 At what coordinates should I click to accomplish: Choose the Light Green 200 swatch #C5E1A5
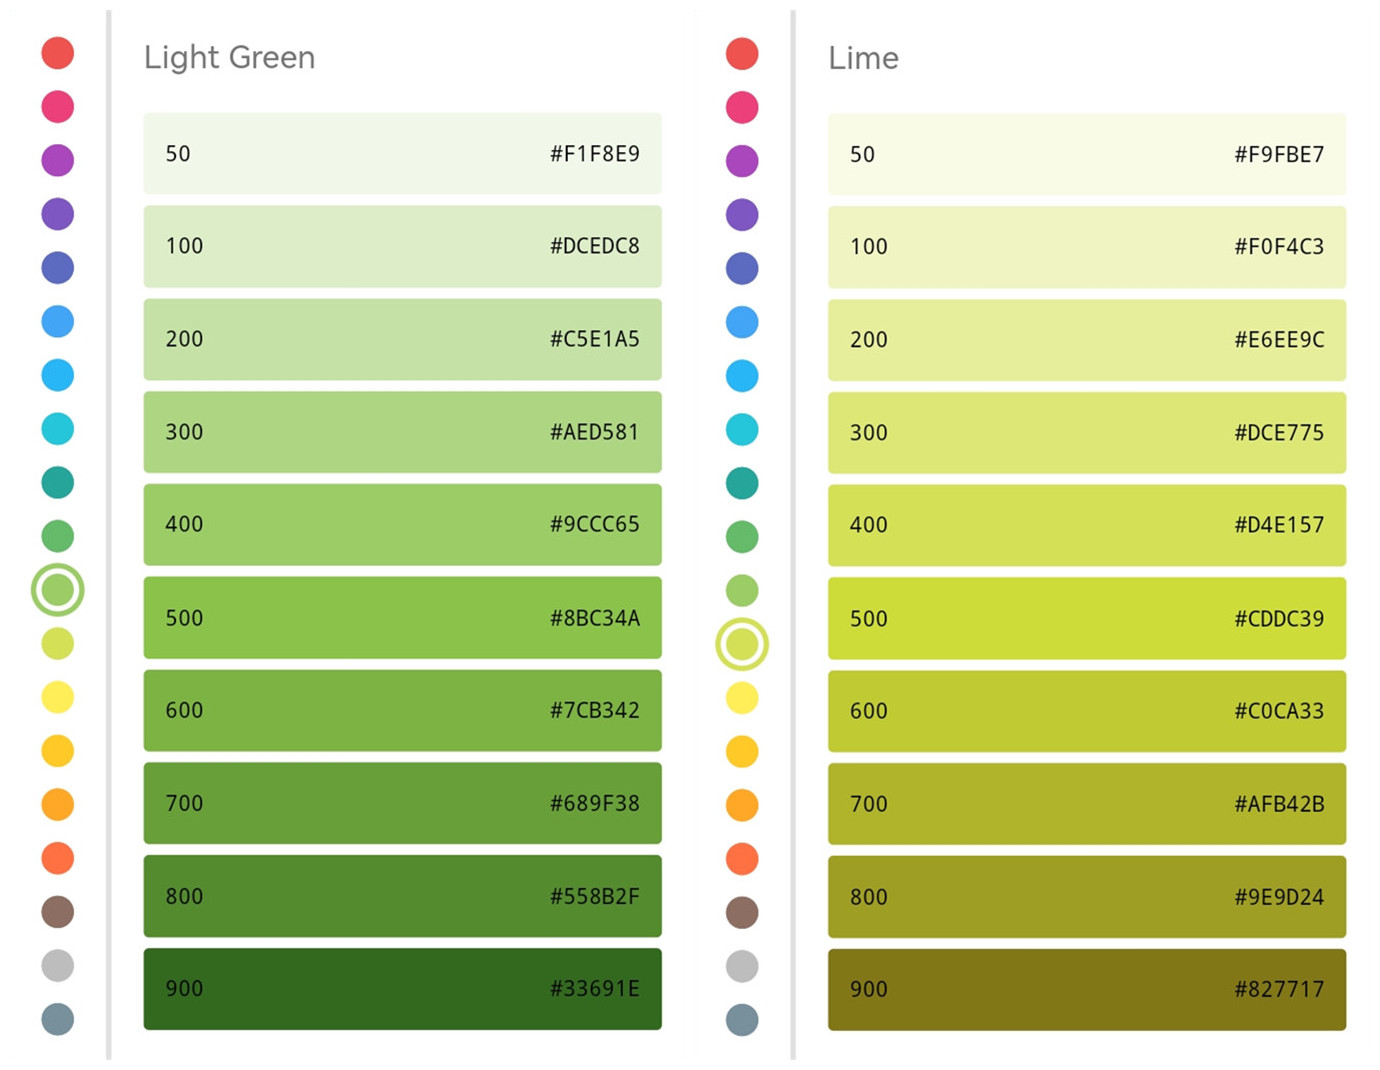(x=402, y=339)
